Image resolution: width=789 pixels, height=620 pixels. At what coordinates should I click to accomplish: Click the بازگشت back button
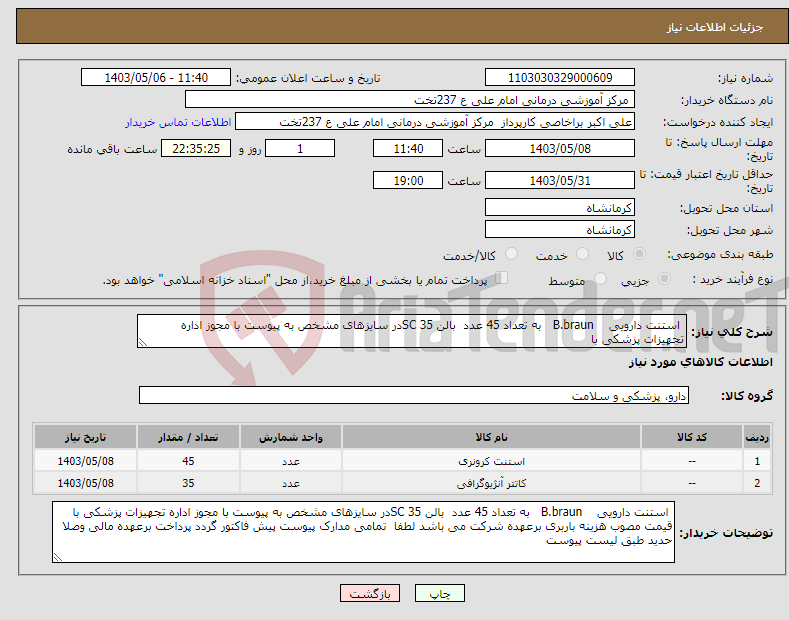[370, 593]
